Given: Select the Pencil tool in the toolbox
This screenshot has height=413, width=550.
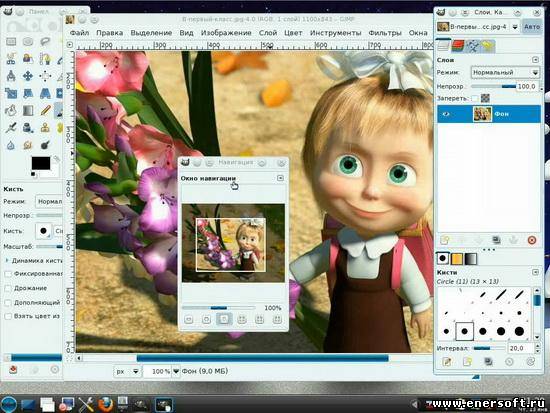Looking at the screenshot, I should 45,111.
